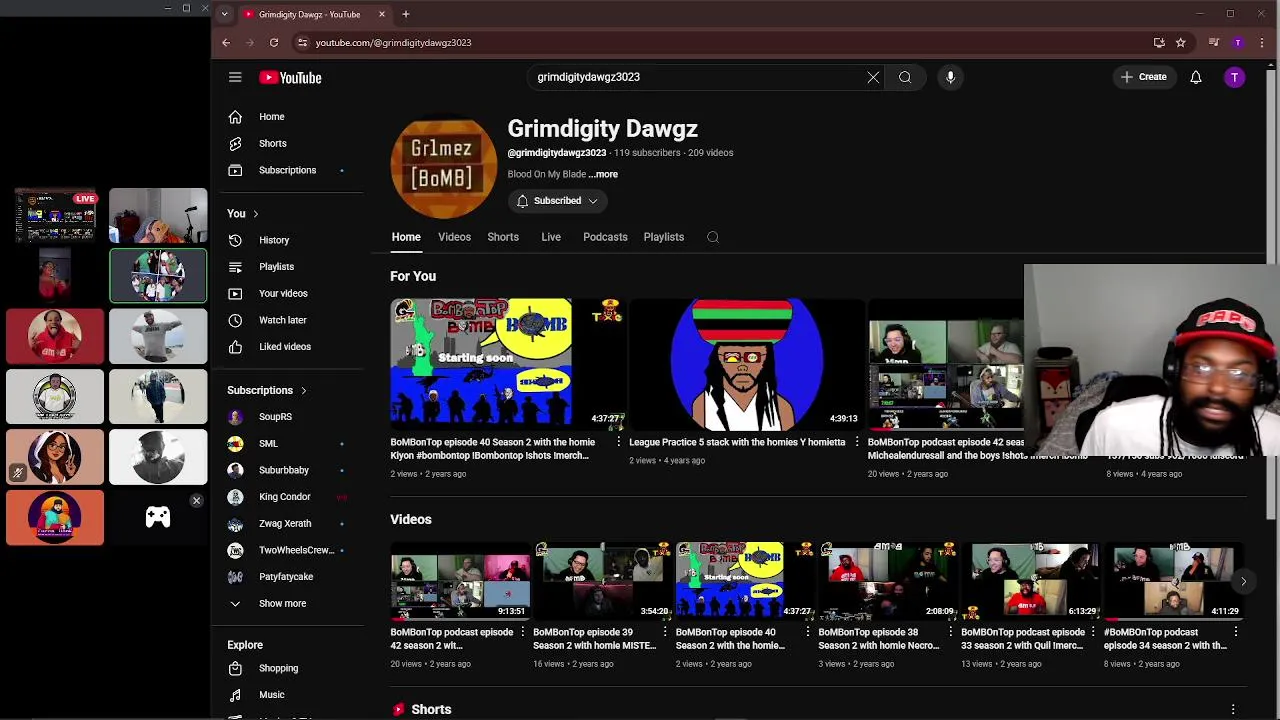Viewport: 1280px width, 720px height.
Task: Open a new browser tab
Action: click(406, 14)
